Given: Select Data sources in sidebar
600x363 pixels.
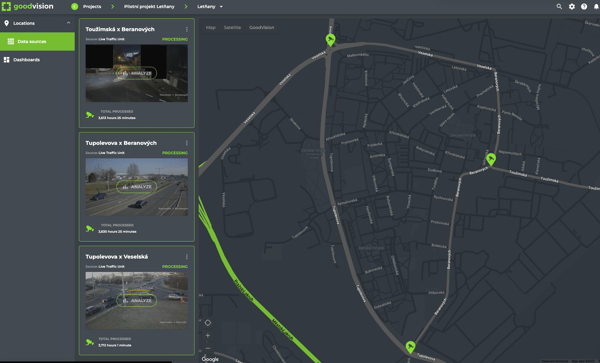Looking at the screenshot, I should [37, 41].
